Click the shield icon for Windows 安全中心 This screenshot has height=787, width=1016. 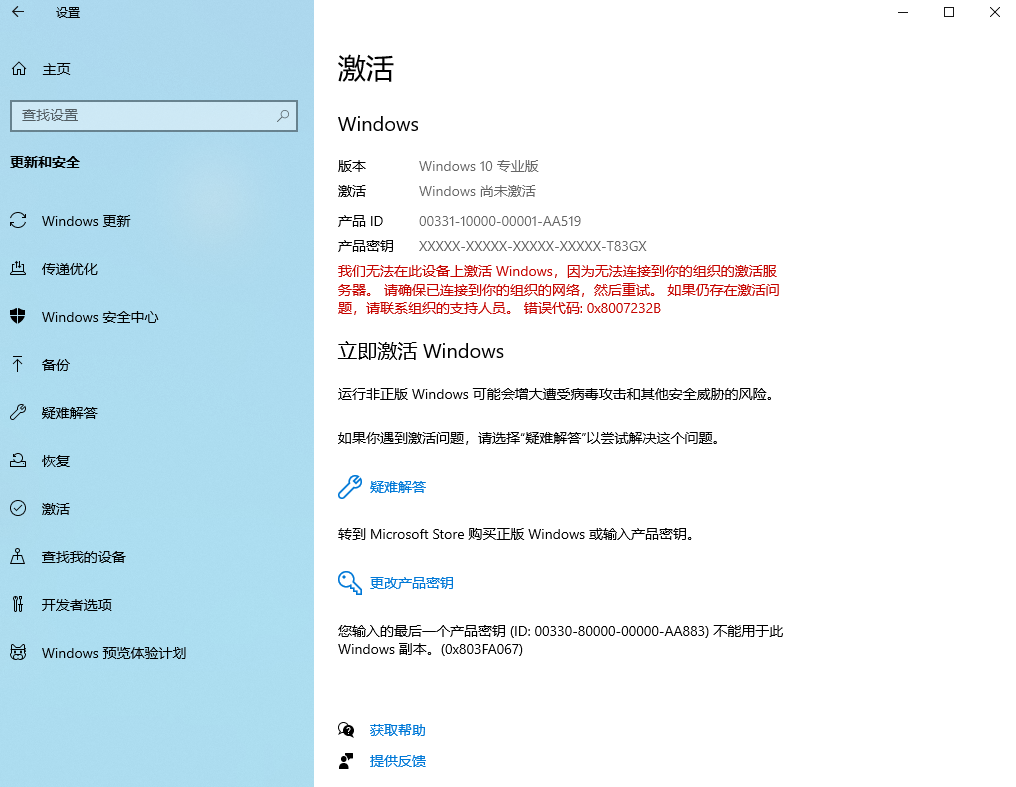click(18, 316)
